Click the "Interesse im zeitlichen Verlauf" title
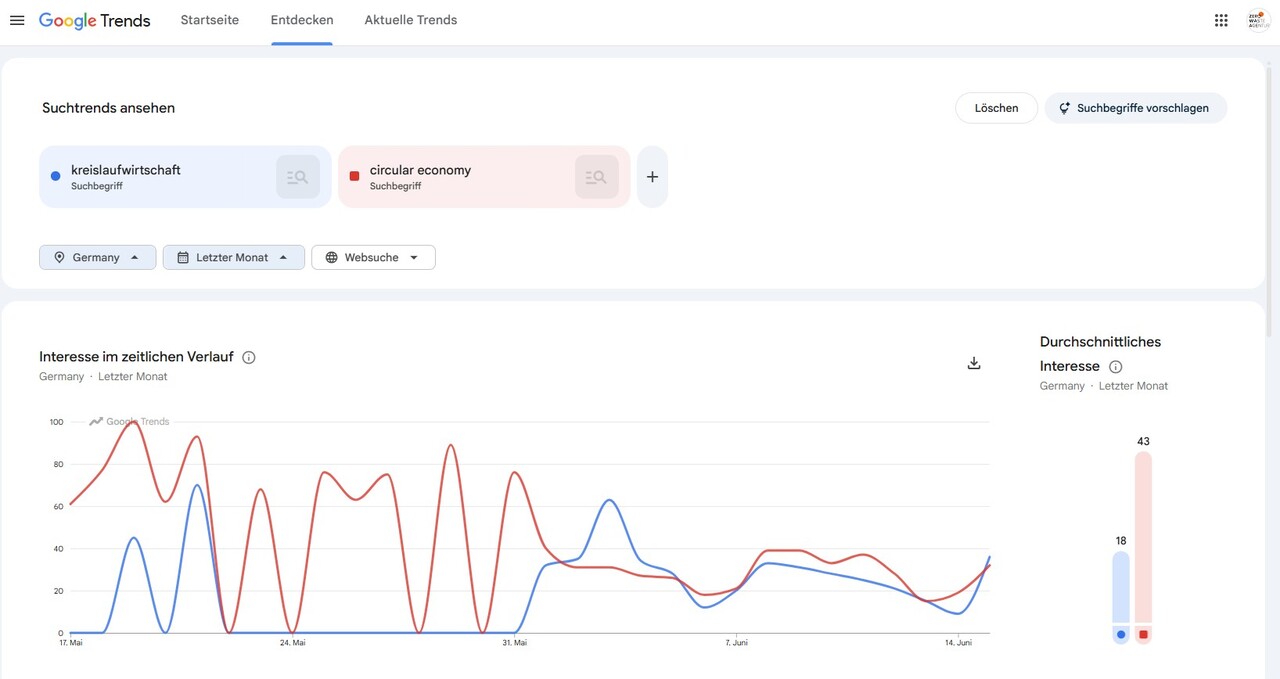Viewport: 1280px width, 679px height. tap(137, 357)
